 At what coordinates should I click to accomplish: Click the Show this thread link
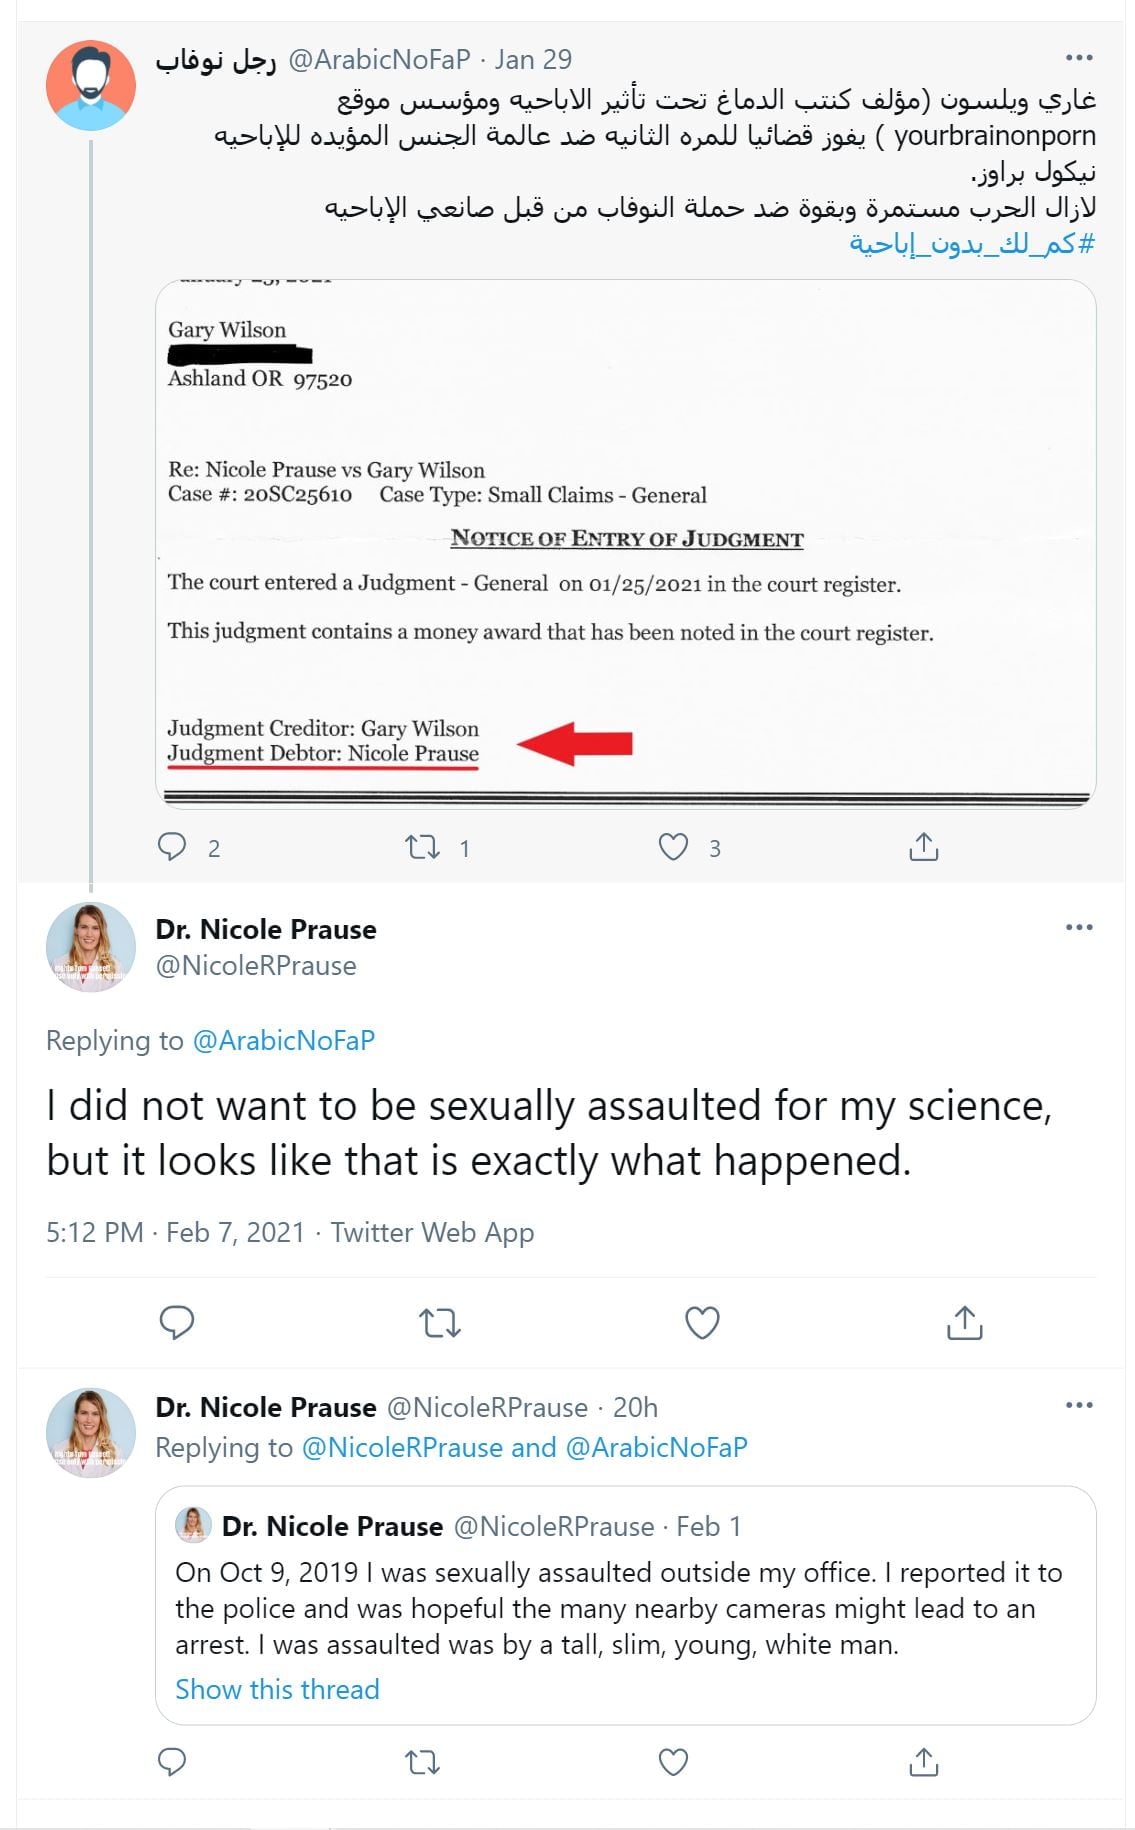pos(277,1689)
